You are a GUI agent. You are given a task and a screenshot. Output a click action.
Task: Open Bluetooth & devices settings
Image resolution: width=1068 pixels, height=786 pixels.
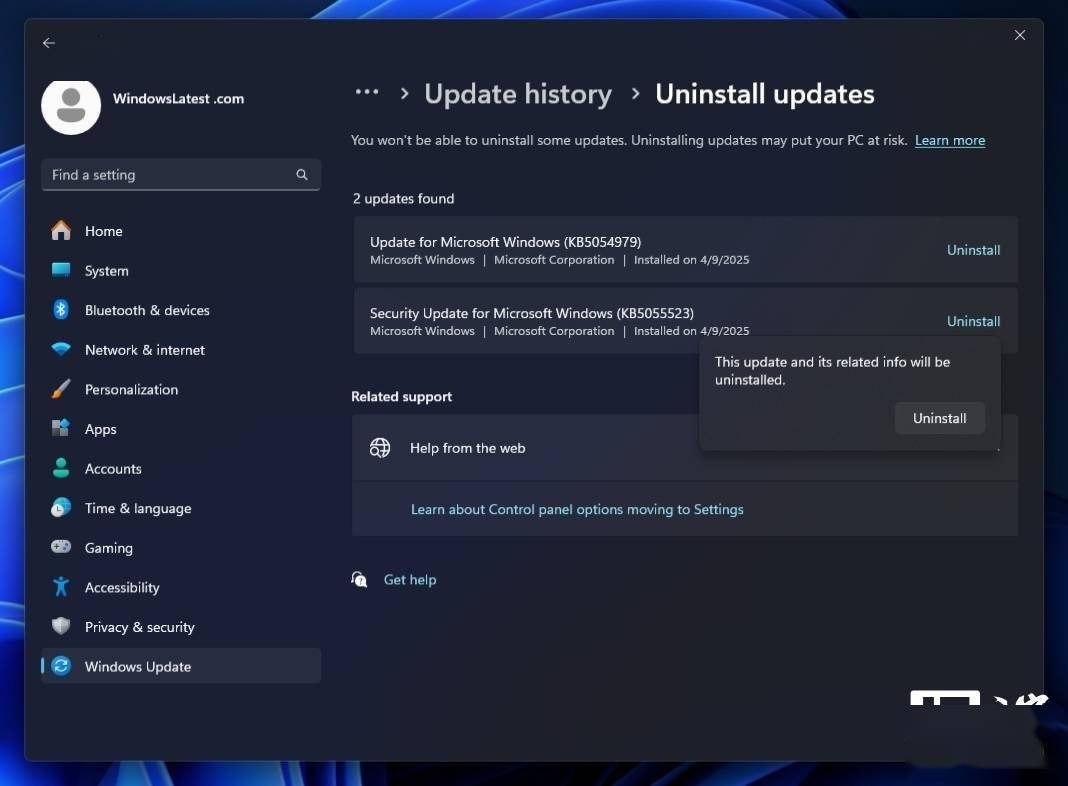click(x=180, y=310)
